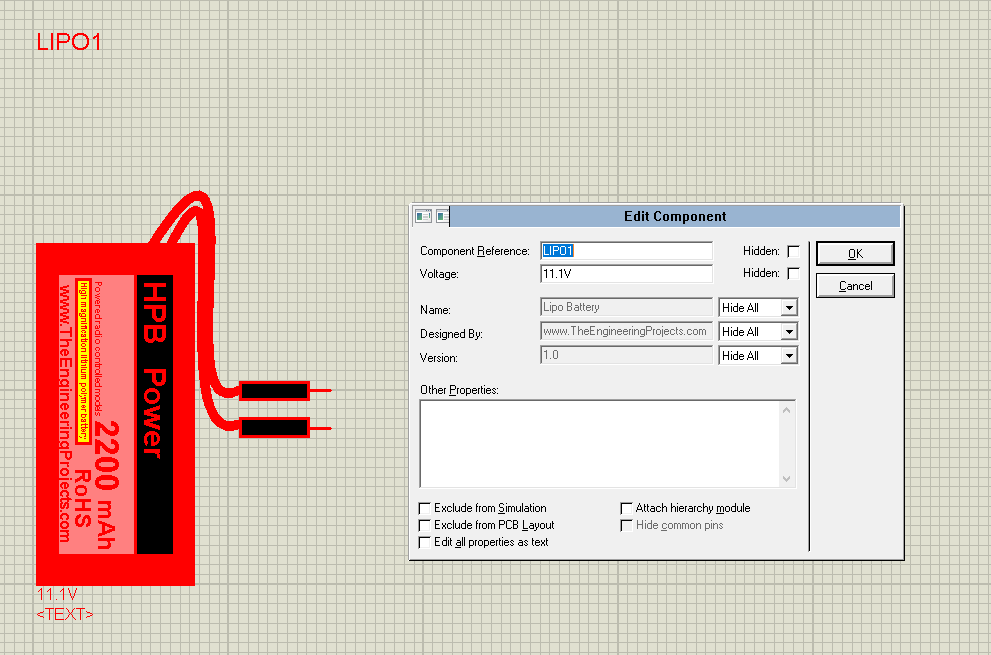This screenshot has height=655, width=991.
Task: Click the Other Properties scrollbar up arrow
Action: click(786, 410)
